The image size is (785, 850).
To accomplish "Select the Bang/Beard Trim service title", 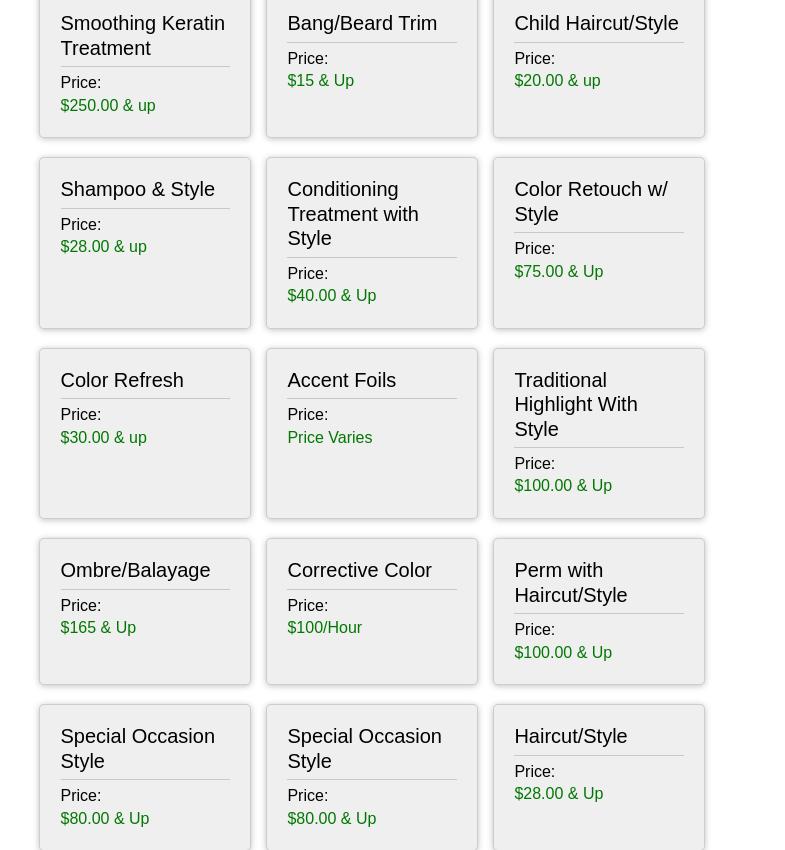I will click(361, 23).
